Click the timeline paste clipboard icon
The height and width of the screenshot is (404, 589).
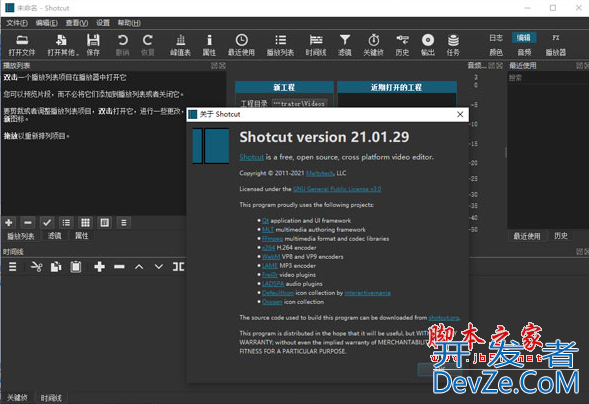[76, 267]
